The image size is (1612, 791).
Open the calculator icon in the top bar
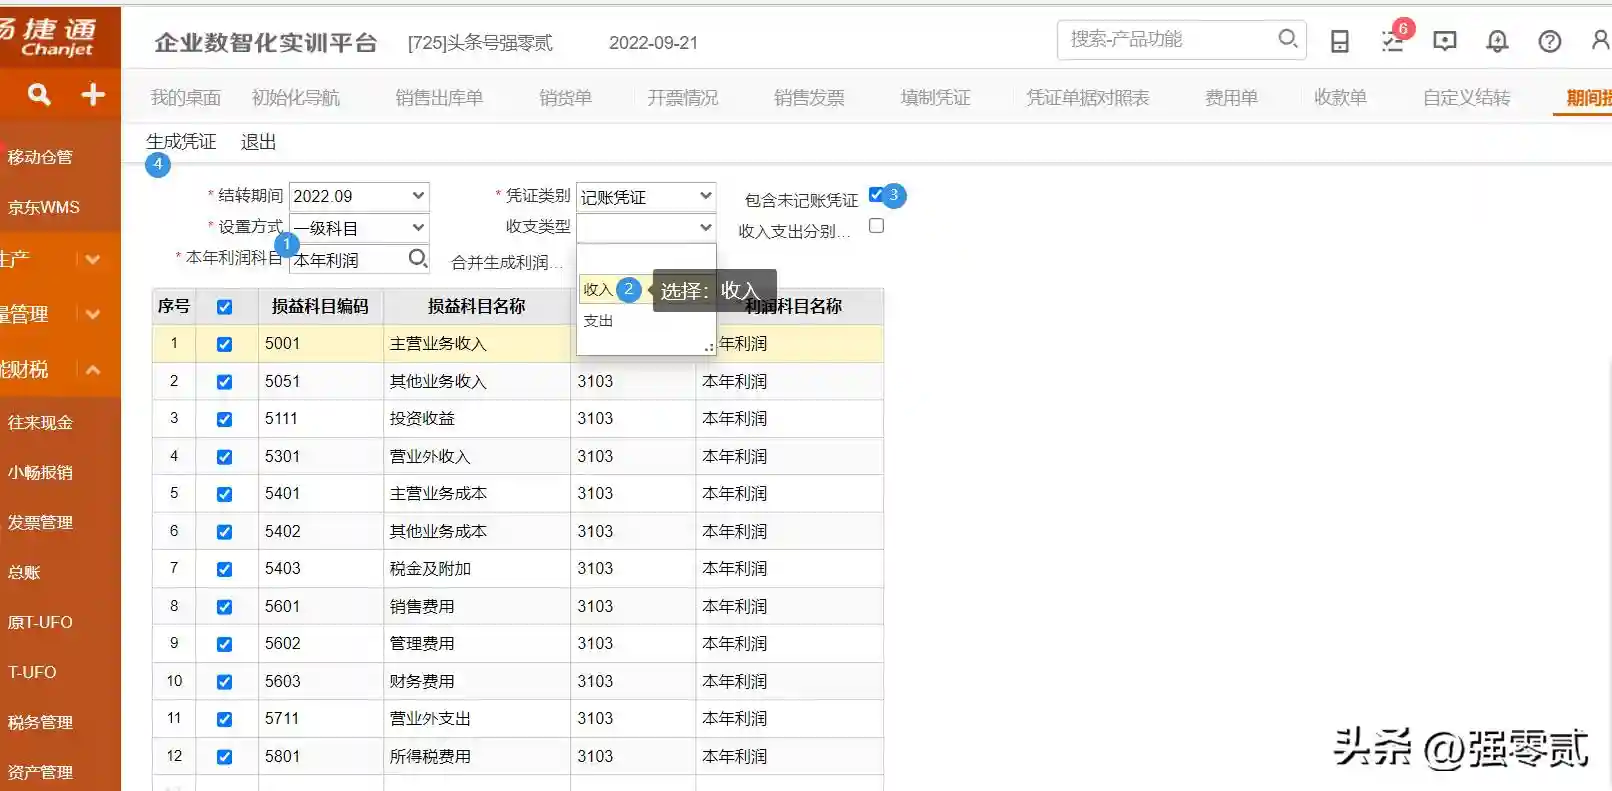pyautogui.click(x=1340, y=41)
